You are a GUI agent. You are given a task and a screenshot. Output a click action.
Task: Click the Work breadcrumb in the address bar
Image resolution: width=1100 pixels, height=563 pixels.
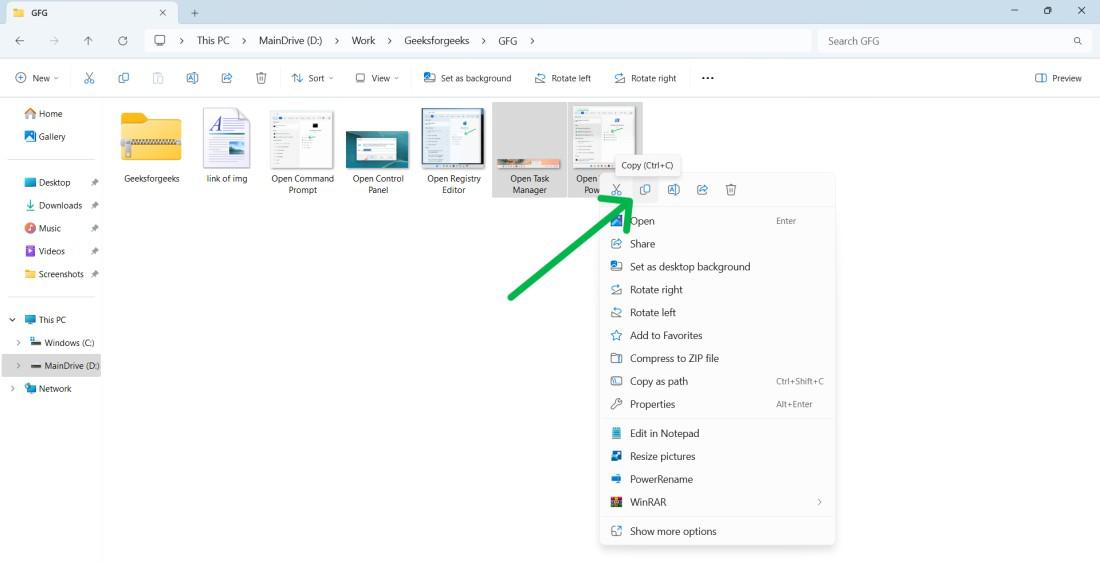363,41
